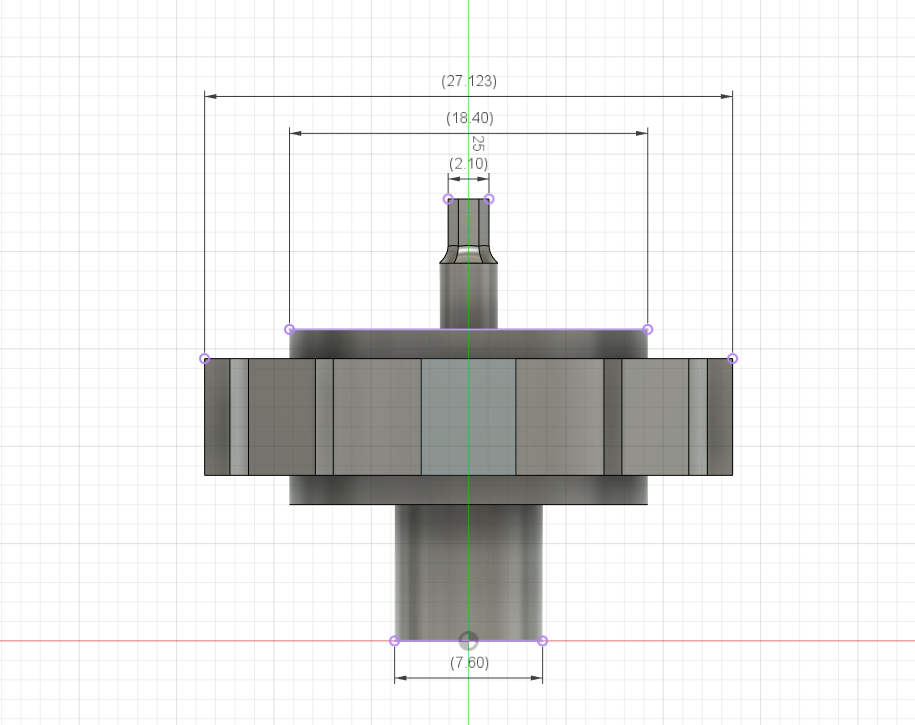Select the (18.40) dimension label

coord(470,118)
